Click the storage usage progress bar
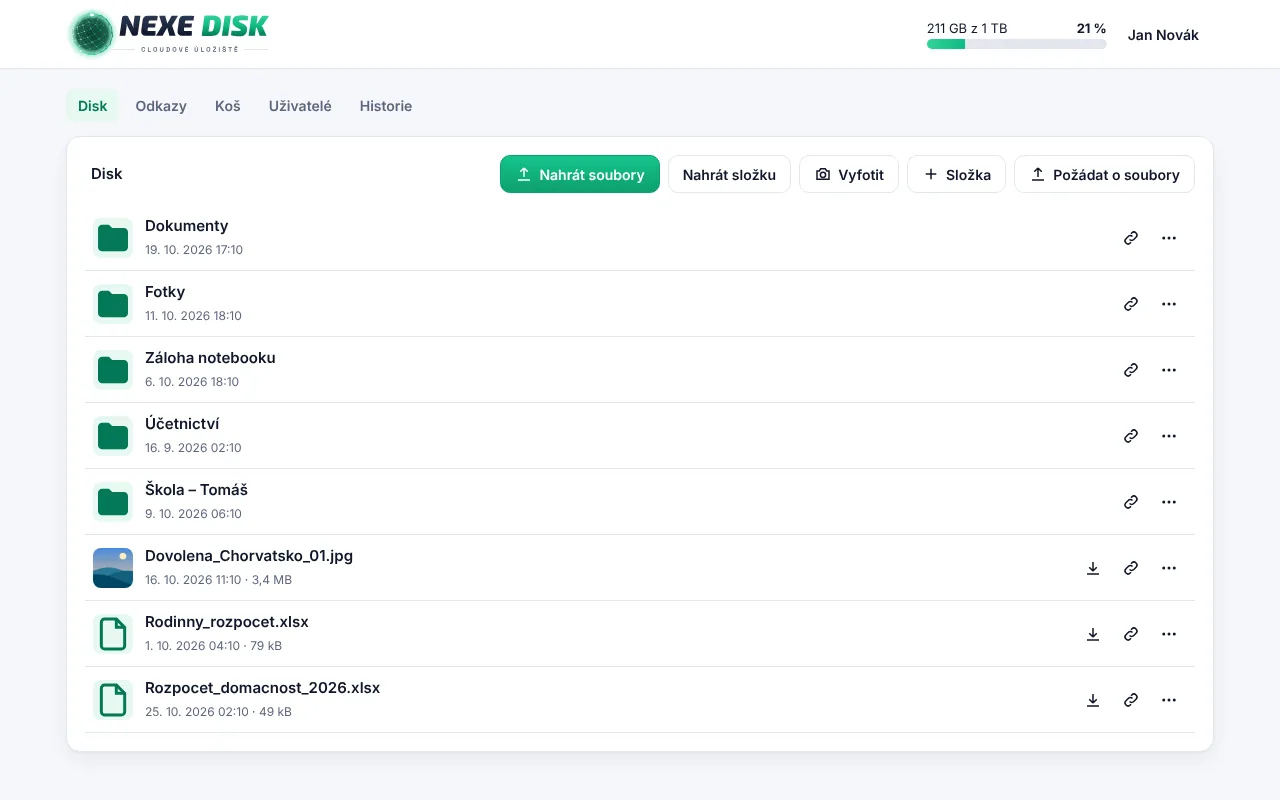Viewport: 1280px width, 800px height. pos(1016,44)
